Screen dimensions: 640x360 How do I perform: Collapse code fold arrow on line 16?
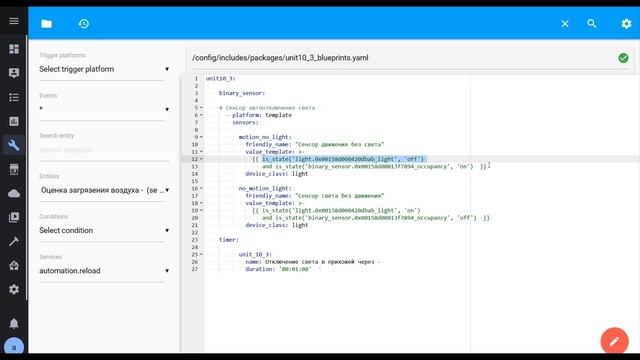click(x=202, y=189)
